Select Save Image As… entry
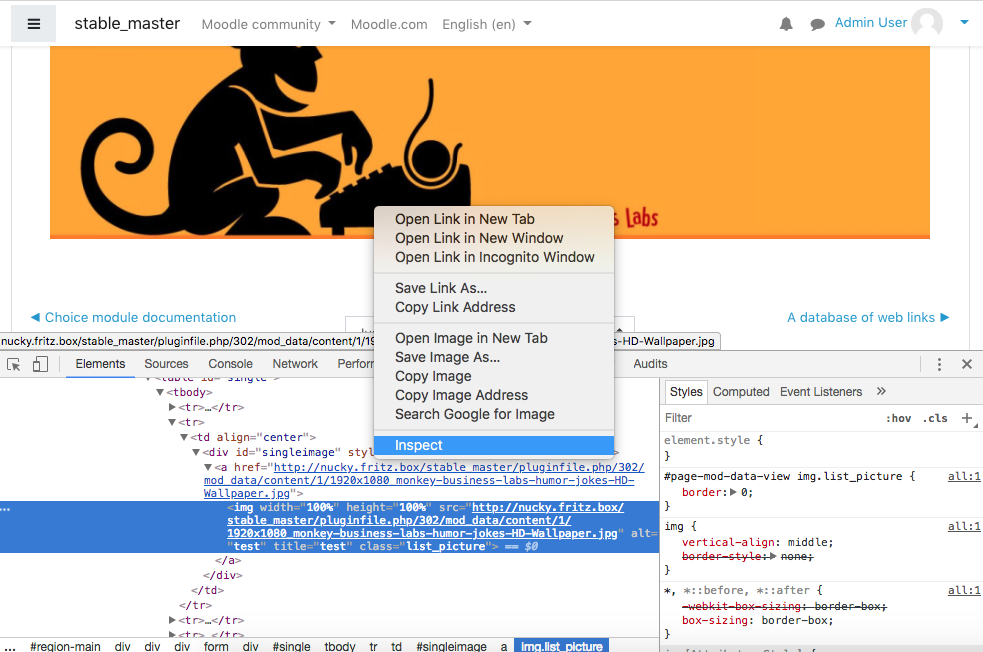983x652 pixels. coord(447,357)
